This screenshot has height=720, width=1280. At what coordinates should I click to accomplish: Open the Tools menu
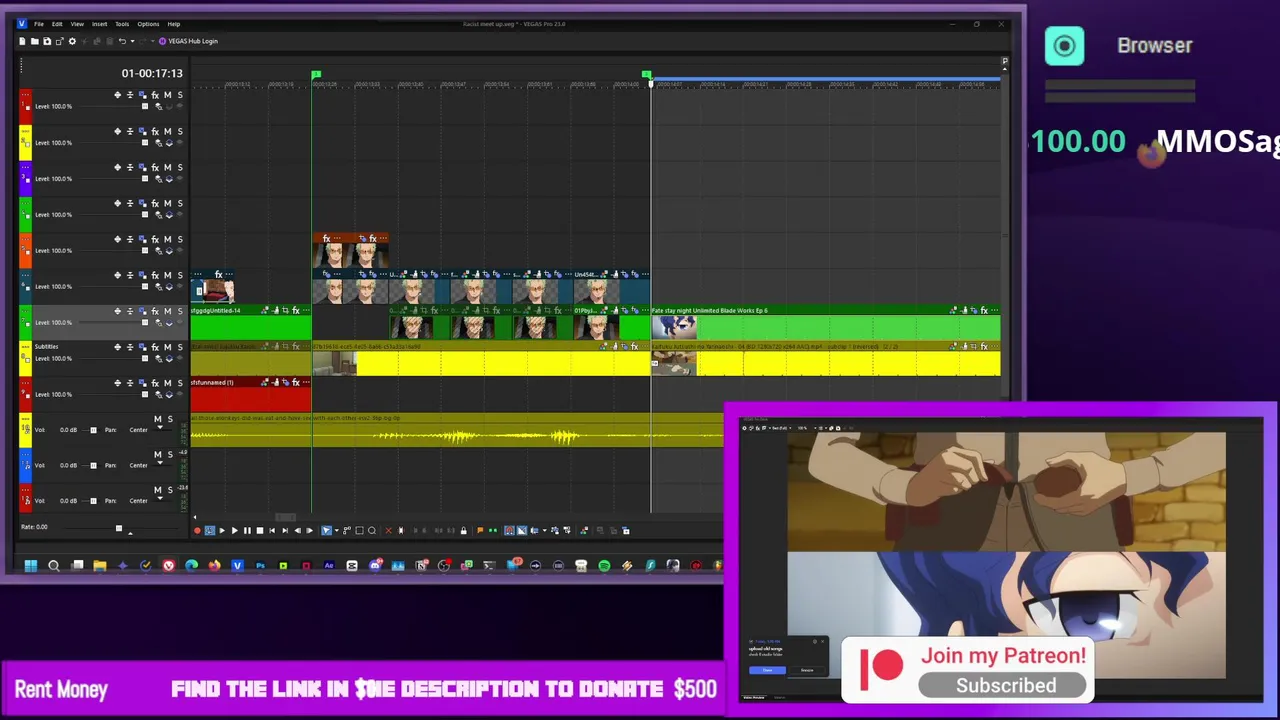(x=122, y=24)
